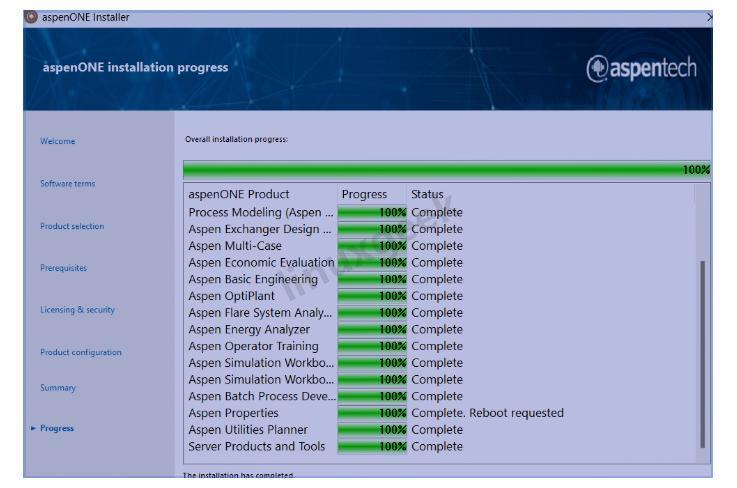Image resolution: width=737 pixels, height=488 pixels.
Task: Select the Aspen Batch Process Deve... row
Action: (439, 396)
